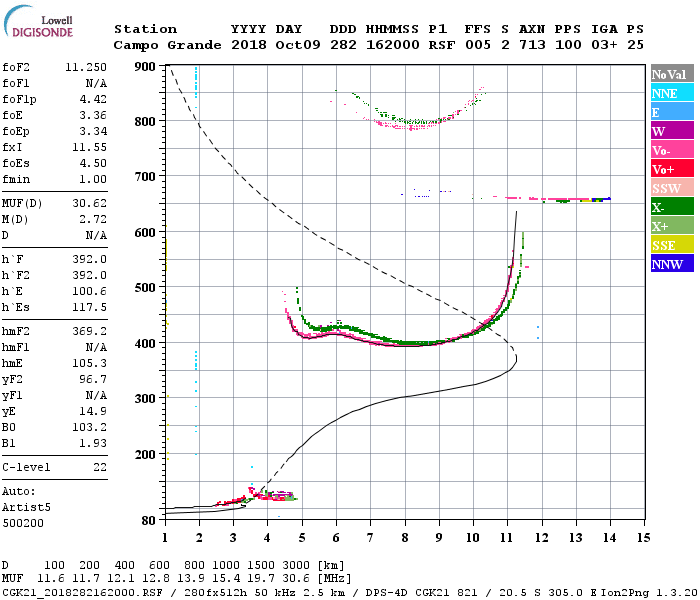Click the Lowell Digisonde logo
Image resolution: width=700 pixels, height=600 pixels.
(38, 22)
